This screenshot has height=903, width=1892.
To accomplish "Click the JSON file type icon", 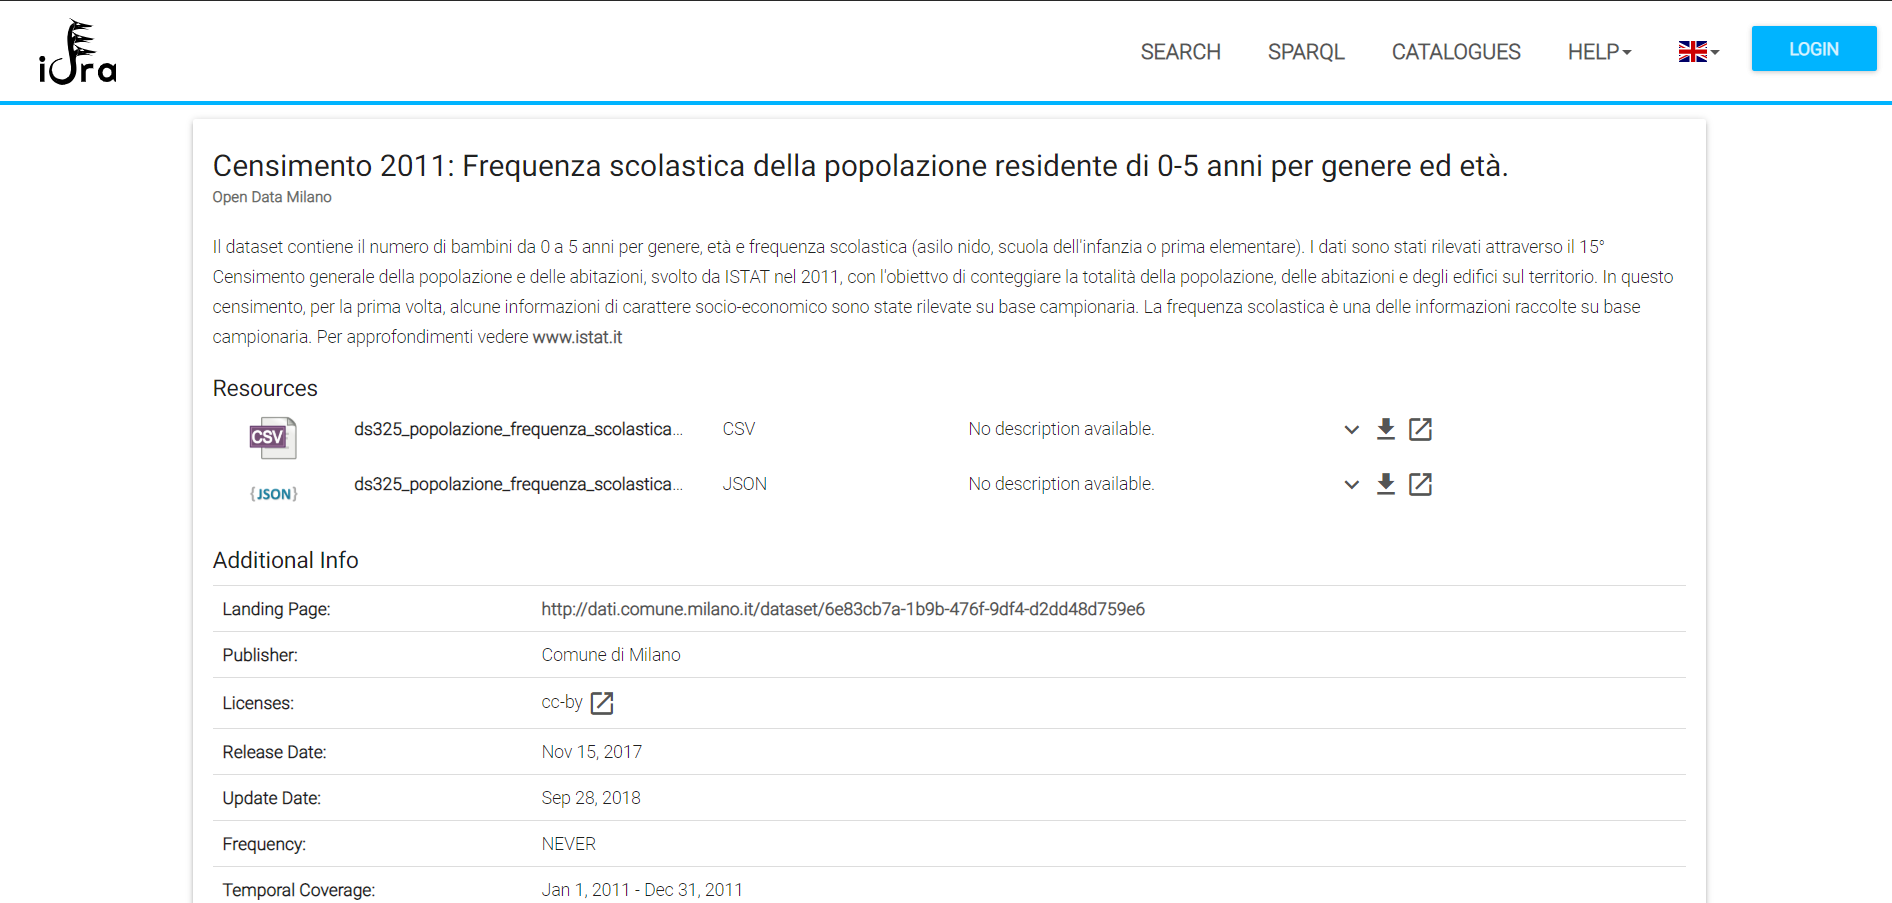I will pyautogui.click(x=273, y=493).
